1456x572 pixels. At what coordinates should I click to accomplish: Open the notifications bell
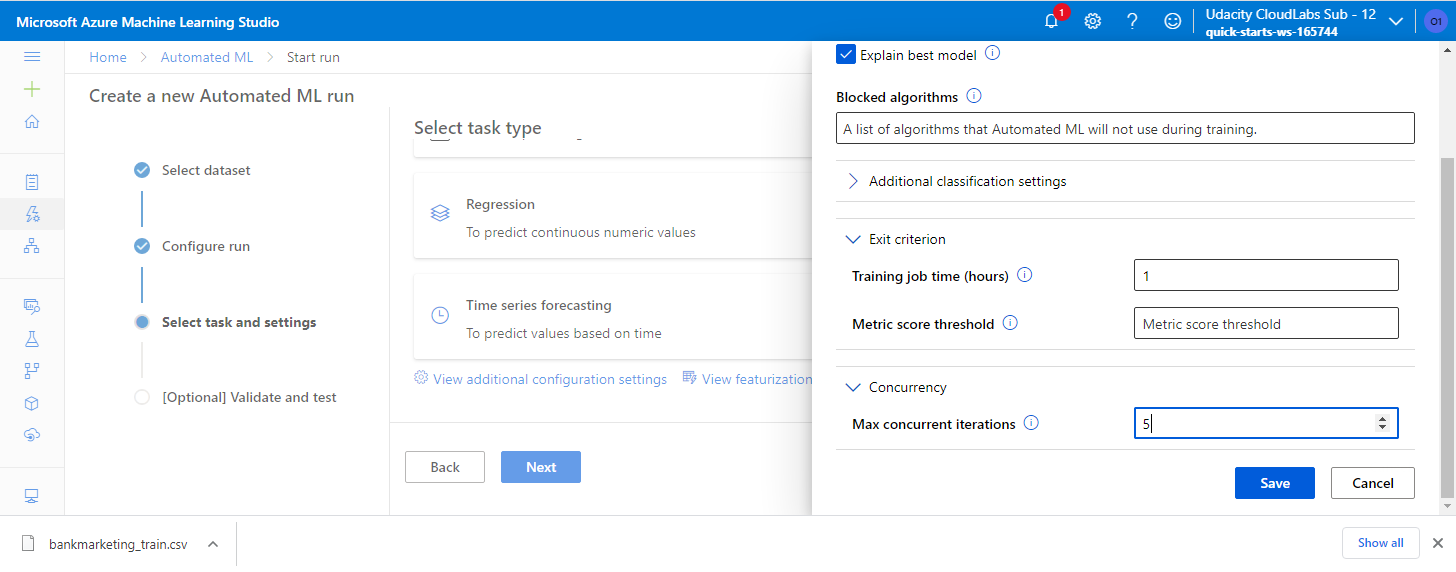pos(1051,21)
